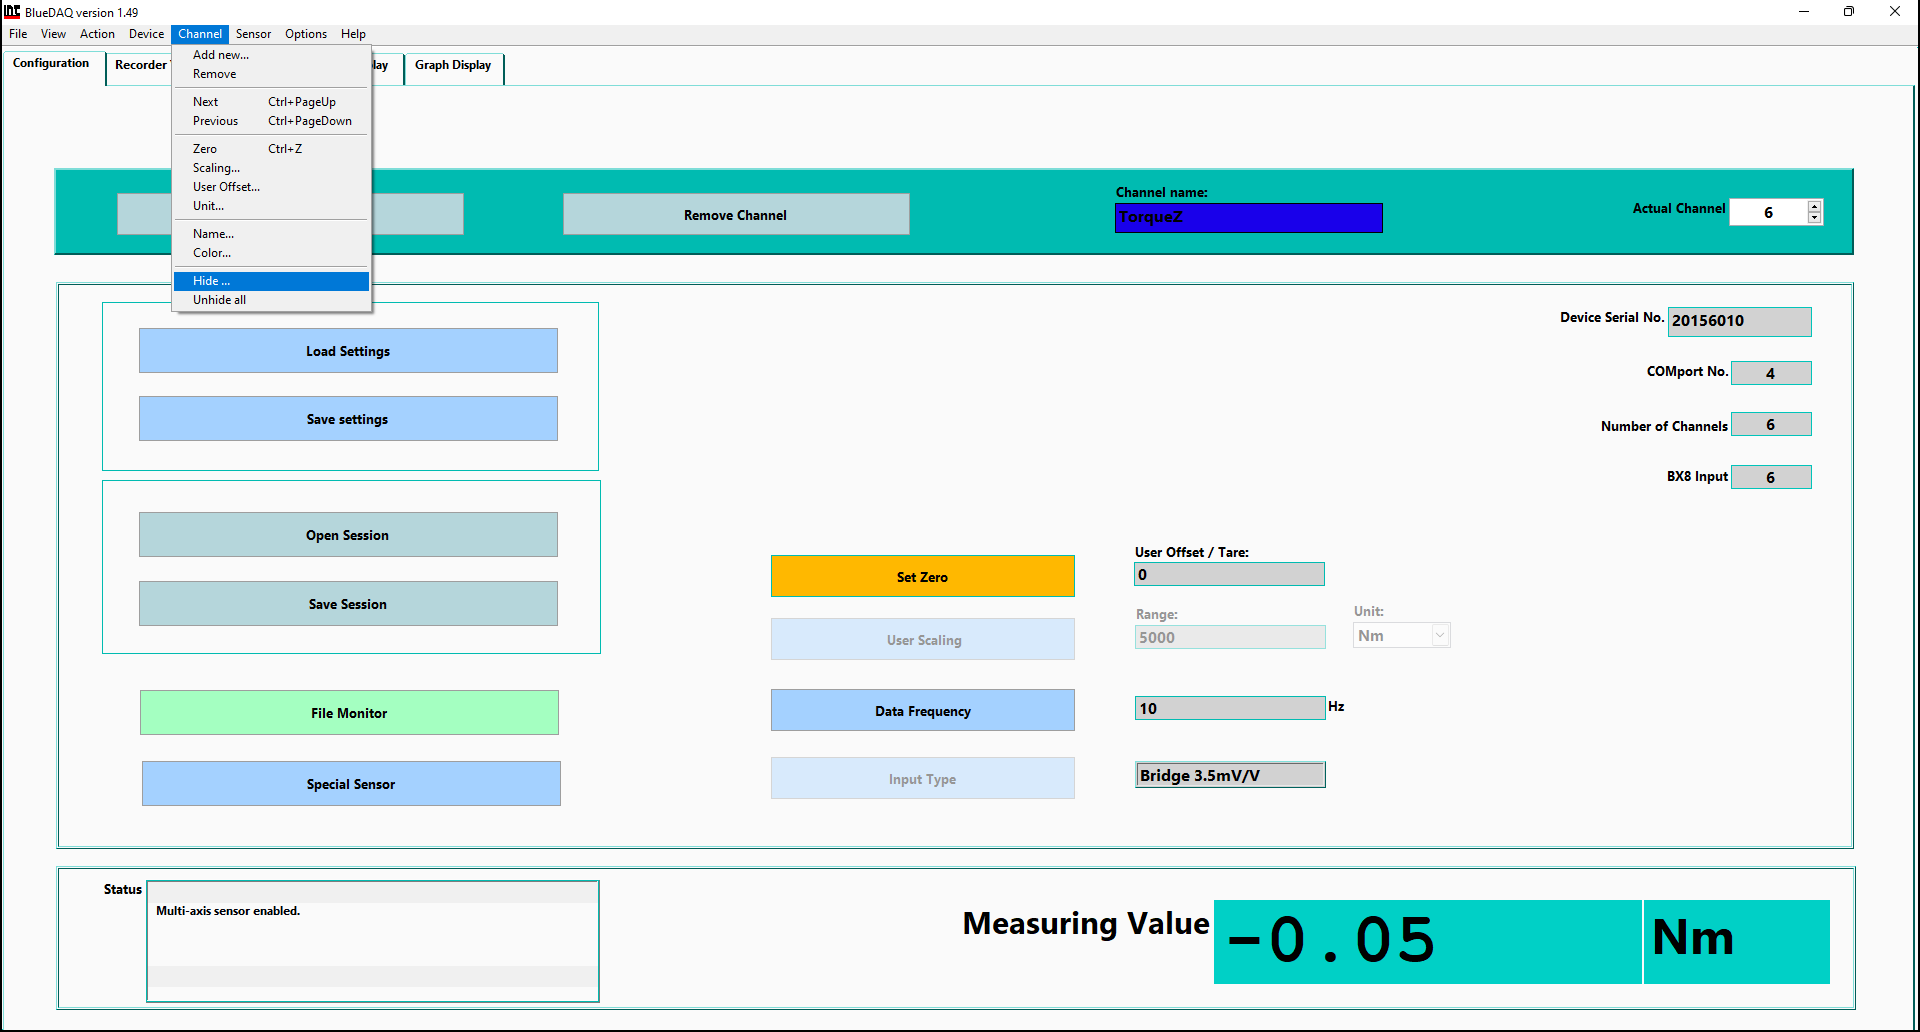Increment the Actual Channel spinner up arrow
This screenshot has height=1032, width=1920.
(x=1814, y=206)
